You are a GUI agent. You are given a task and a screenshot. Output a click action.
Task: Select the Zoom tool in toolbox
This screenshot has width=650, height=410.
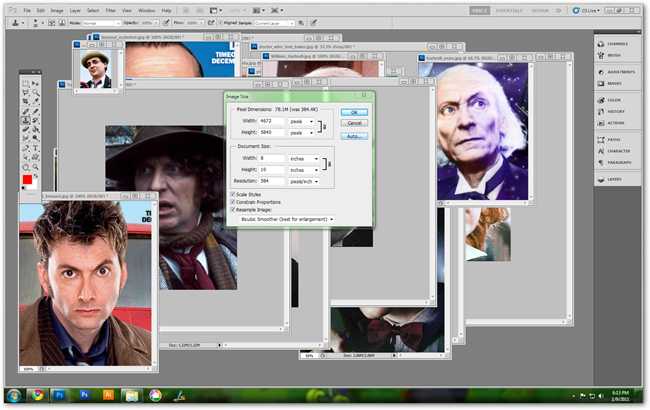pos(35,167)
